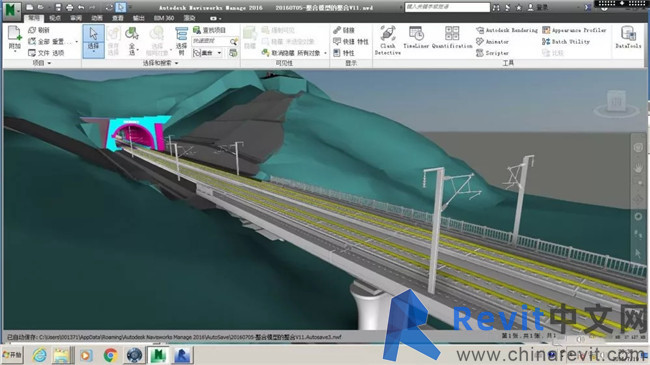Click the Print icon in quick access toolbar
Screen dimensions: 650x365
pyautogui.click(x=69, y=7)
